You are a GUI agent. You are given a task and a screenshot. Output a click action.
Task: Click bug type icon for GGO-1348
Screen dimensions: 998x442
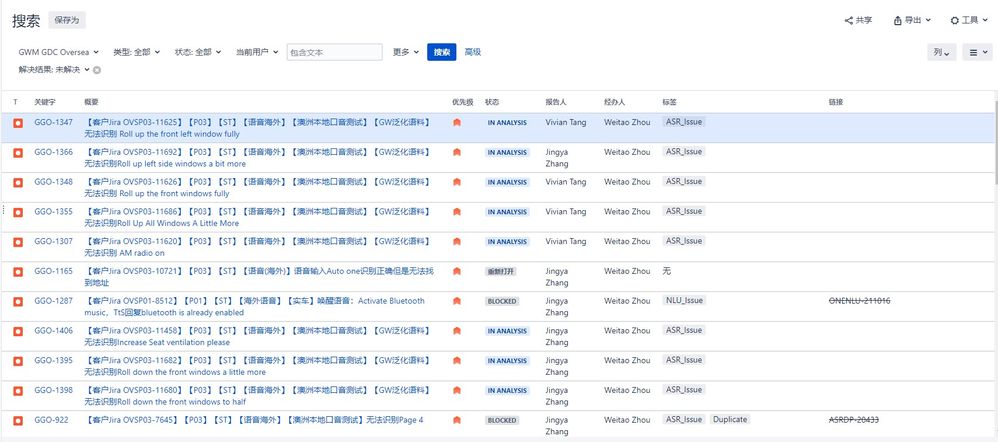click(x=18, y=182)
